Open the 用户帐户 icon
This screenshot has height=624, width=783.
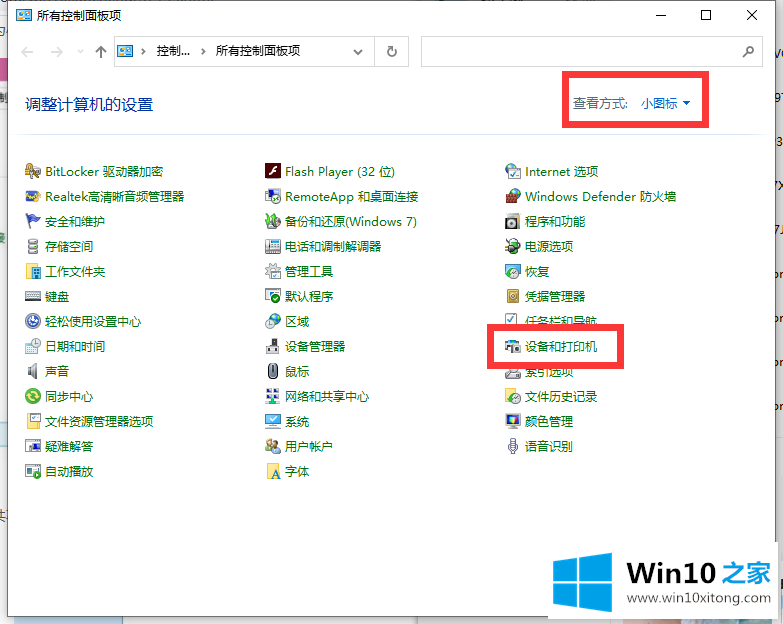tap(273, 446)
